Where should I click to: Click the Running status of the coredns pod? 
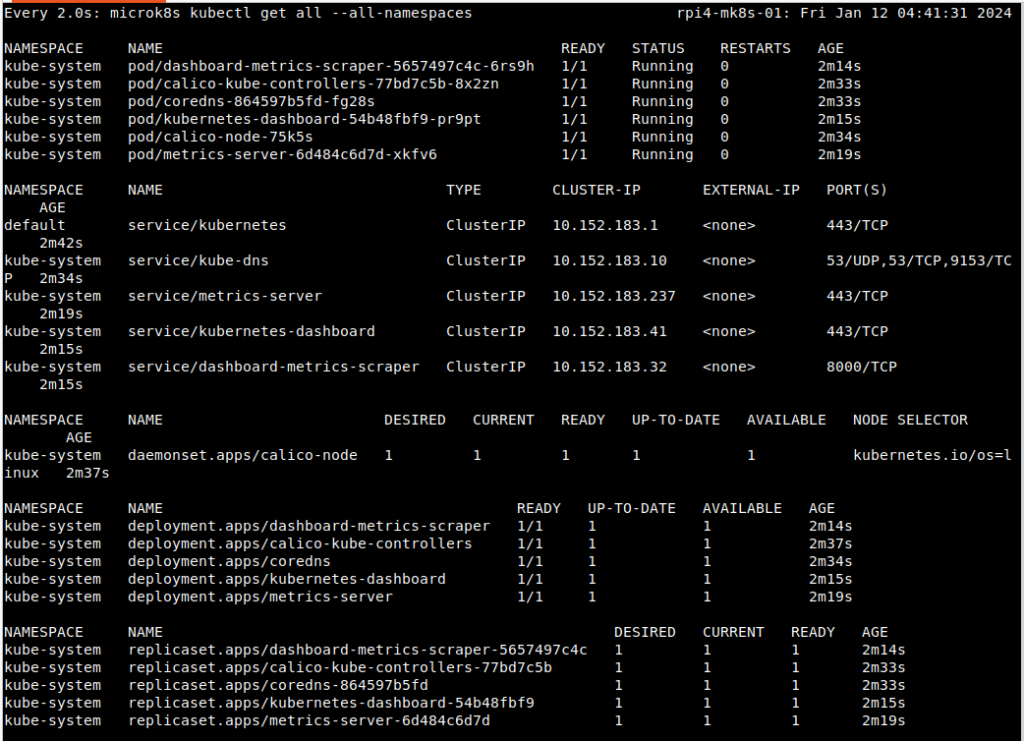(x=662, y=102)
